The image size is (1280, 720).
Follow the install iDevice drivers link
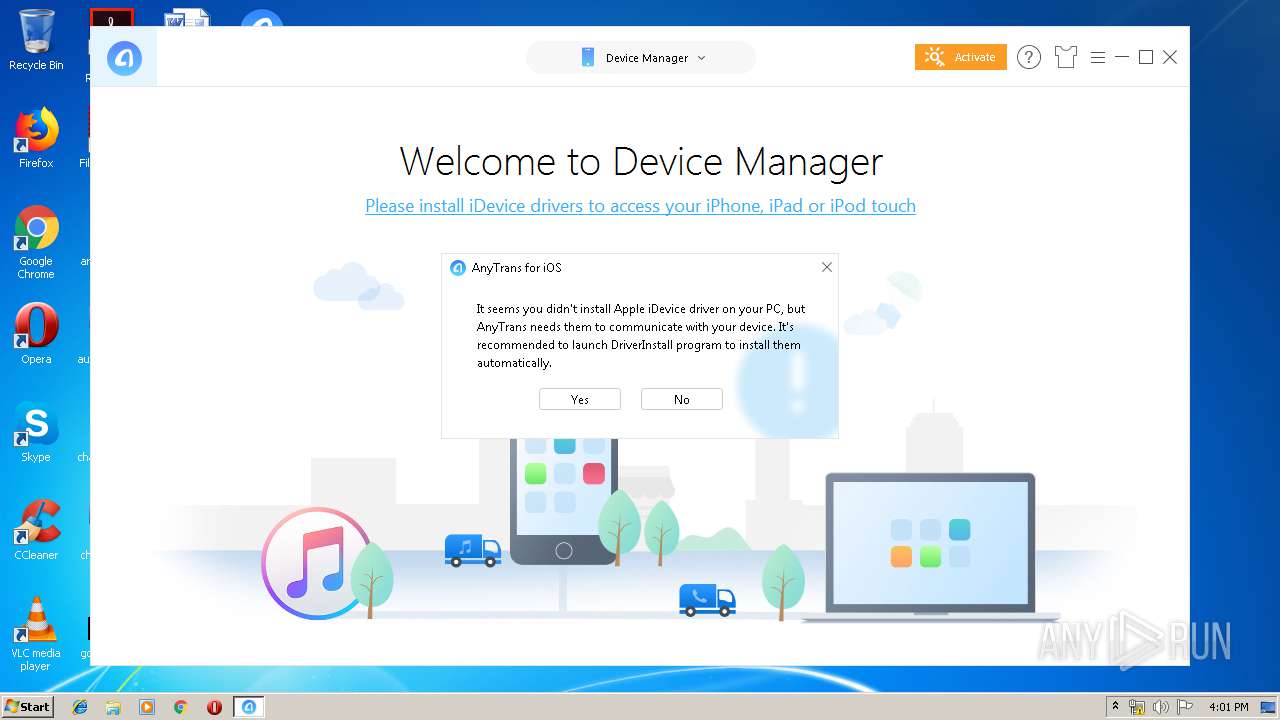pos(640,206)
